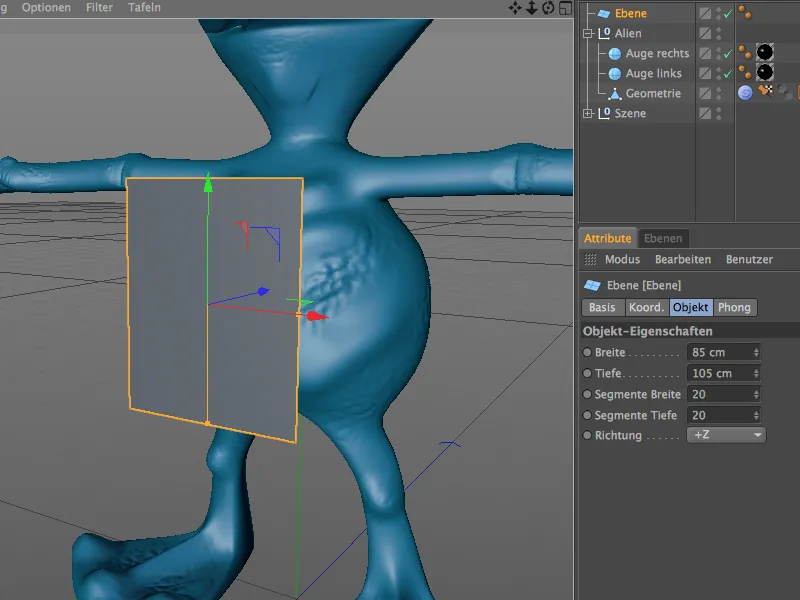Click the plane icon beside Ebene [Ebene] header
The image size is (800, 600).
(x=592, y=285)
